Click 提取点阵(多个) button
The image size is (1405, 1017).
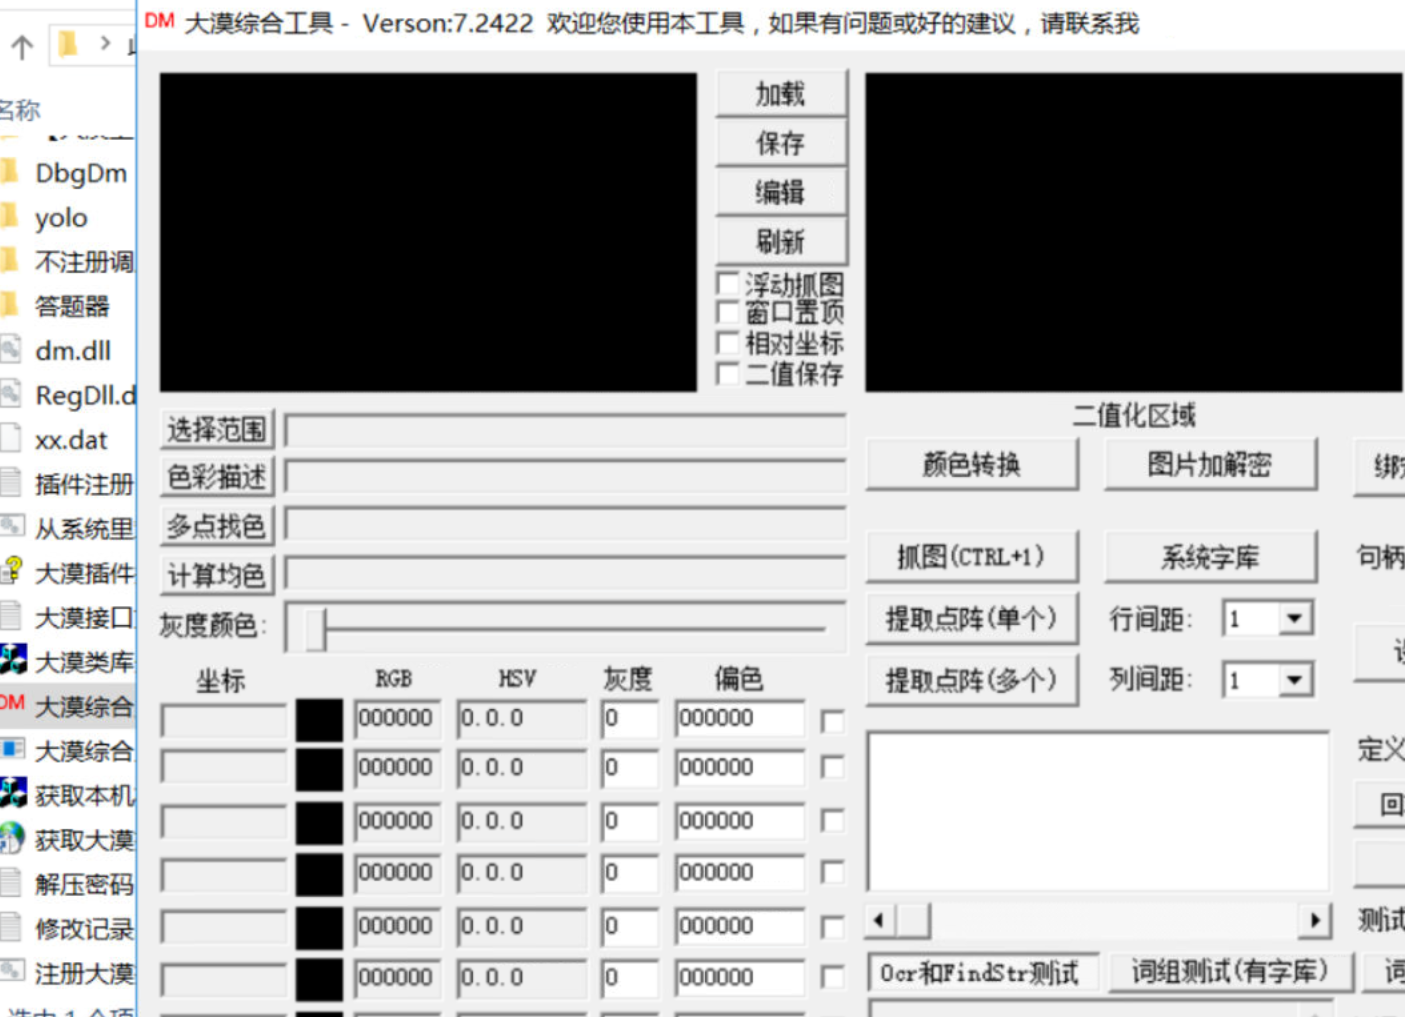coord(972,681)
